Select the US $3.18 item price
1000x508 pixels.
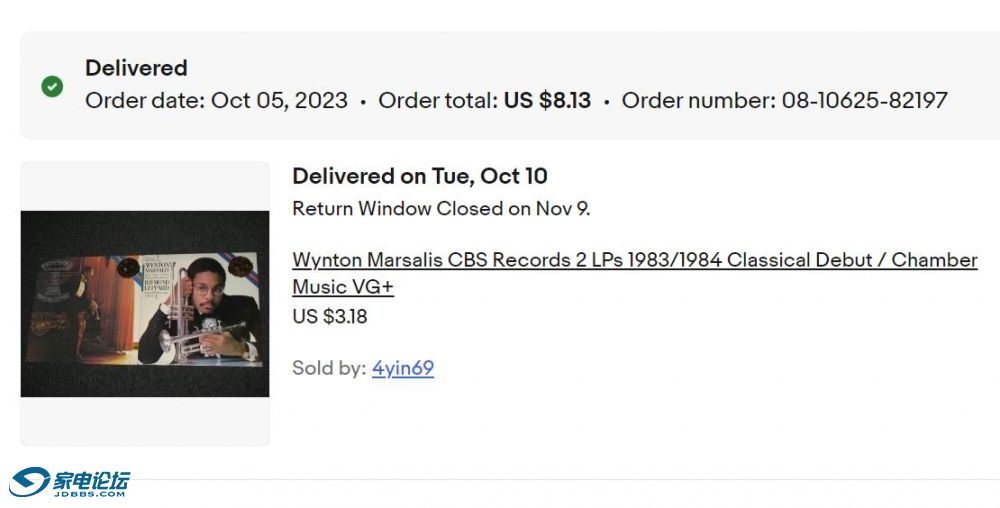pos(329,316)
